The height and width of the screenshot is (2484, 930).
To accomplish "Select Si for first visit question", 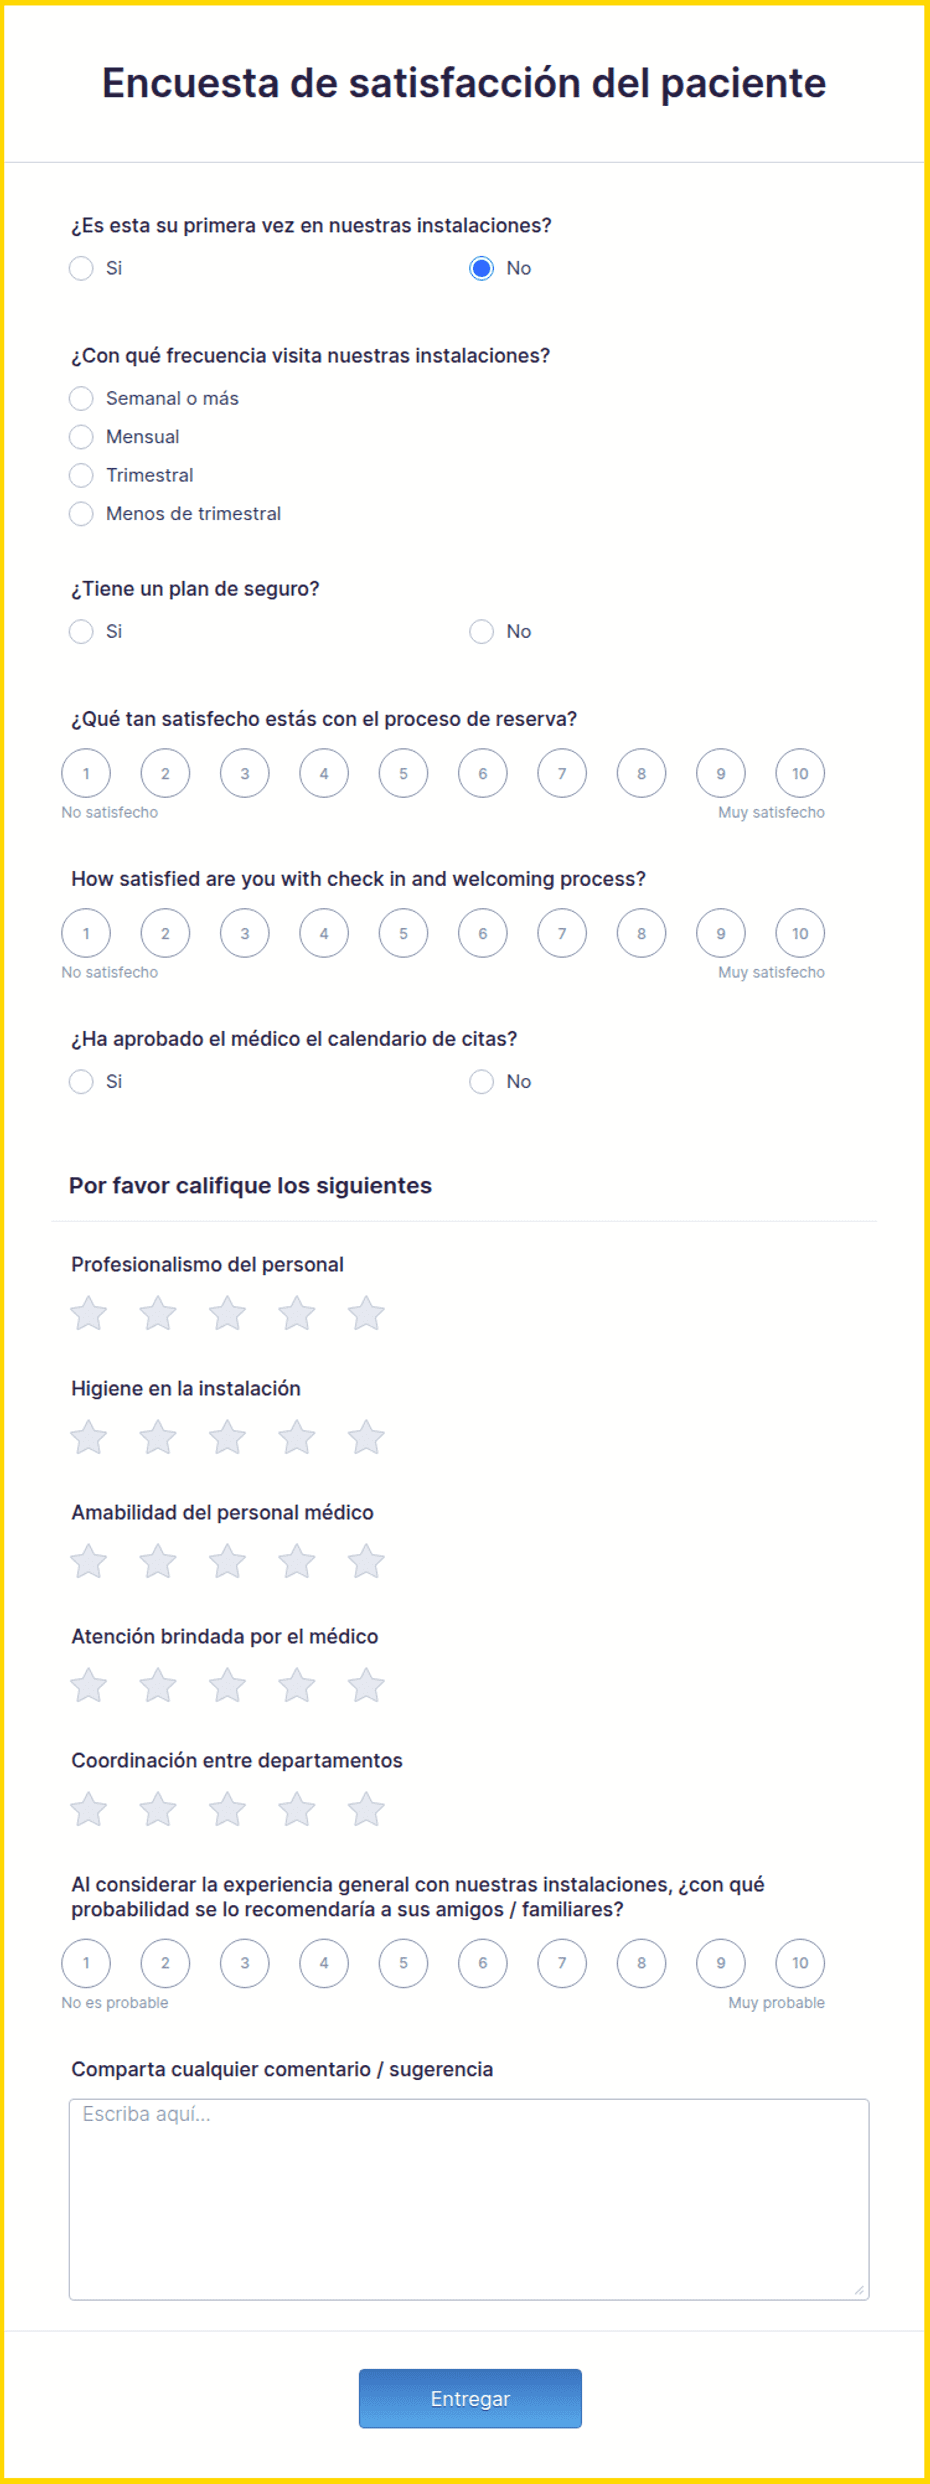I will click(x=81, y=268).
